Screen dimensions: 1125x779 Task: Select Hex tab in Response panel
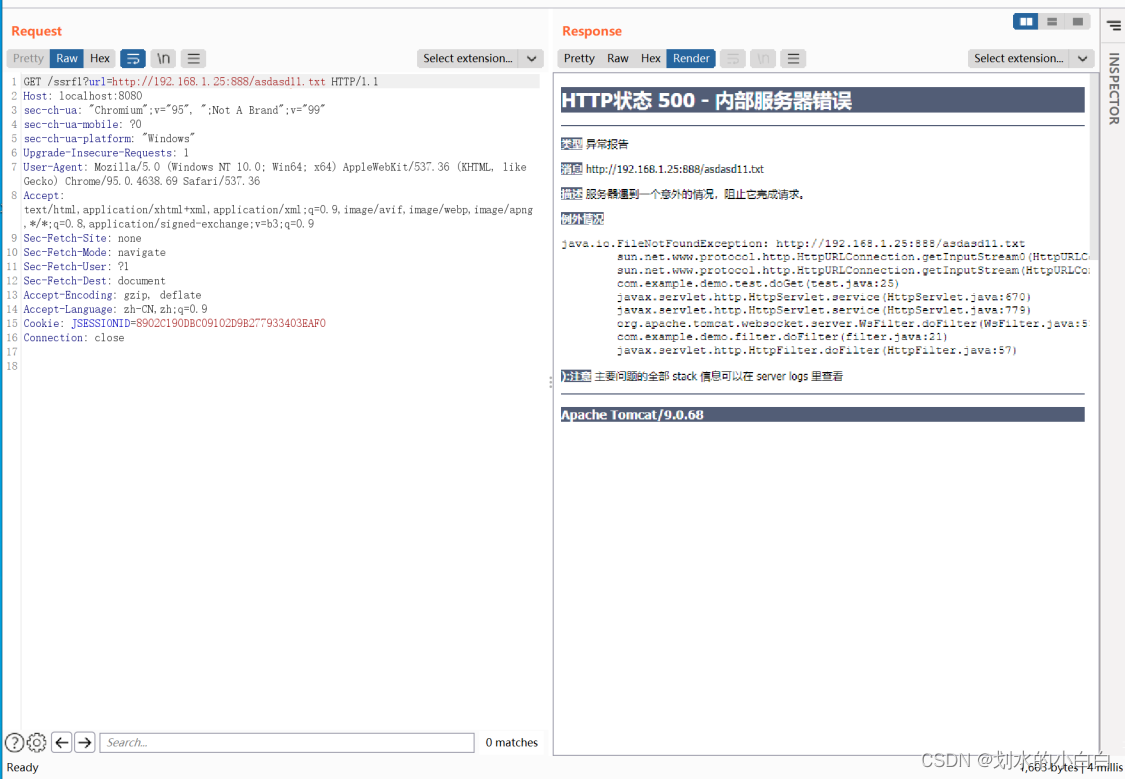651,59
